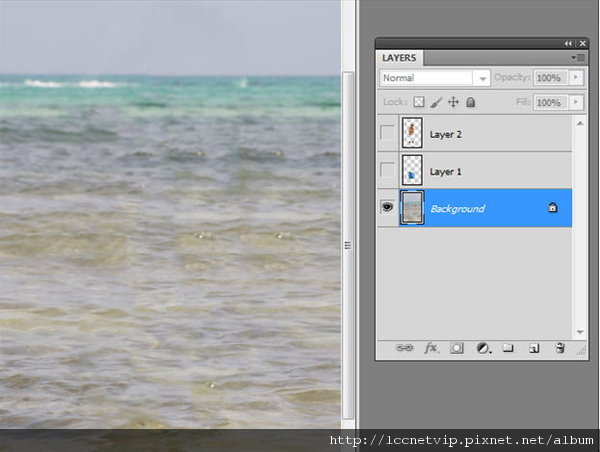Image resolution: width=600 pixels, height=452 pixels.
Task: Lock image pixels brush icon
Action: (436, 102)
